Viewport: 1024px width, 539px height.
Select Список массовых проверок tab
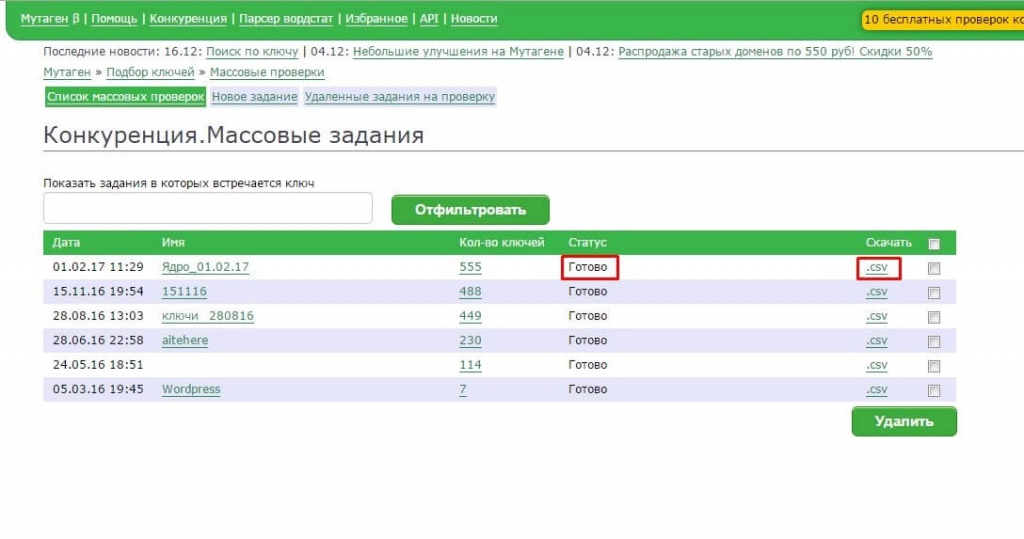click(125, 97)
